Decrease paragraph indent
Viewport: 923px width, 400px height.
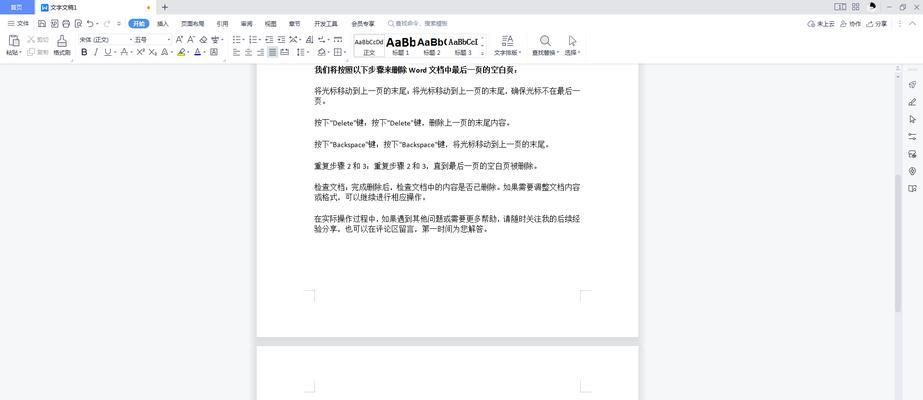coord(269,39)
